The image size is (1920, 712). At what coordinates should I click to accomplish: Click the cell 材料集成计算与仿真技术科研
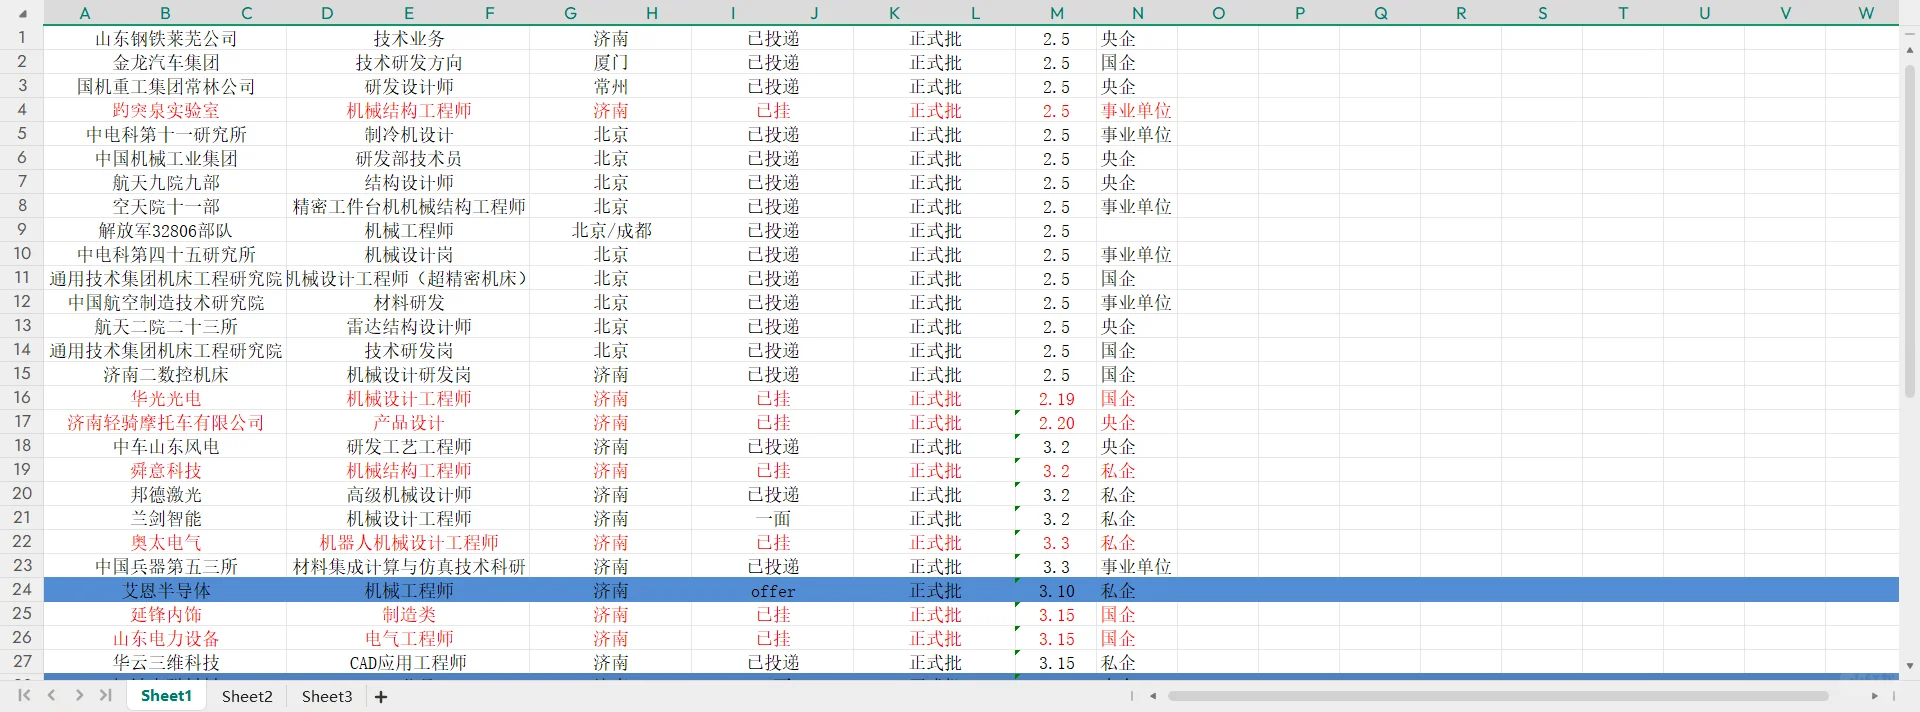(409, 567)
